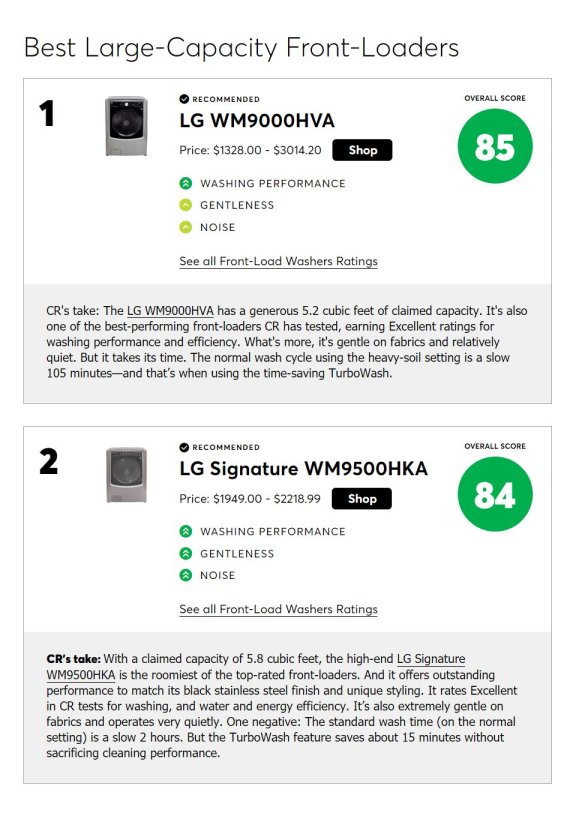Viewport: 570px width, 813px height.
Task: Open See all Front-Load Washers Ratings link in second card
Action: point(279,609)
